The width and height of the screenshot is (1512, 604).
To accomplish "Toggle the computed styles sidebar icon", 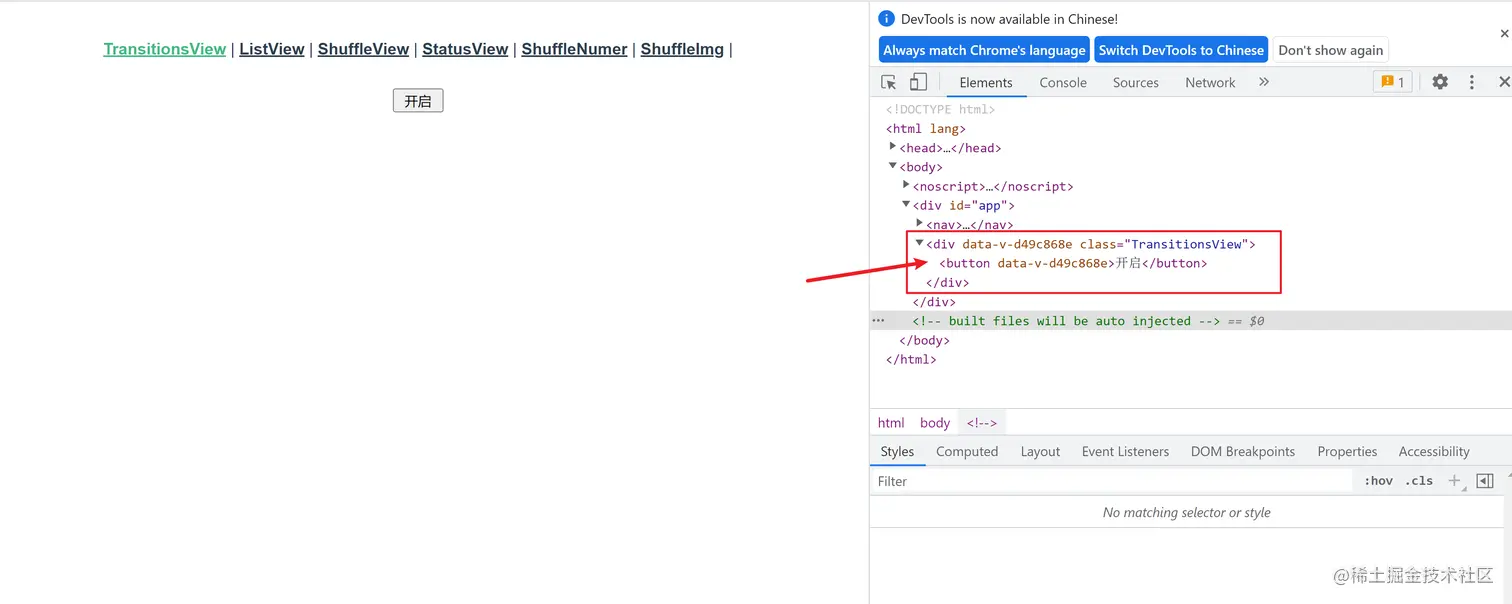I will click(x=1485, y=481).
